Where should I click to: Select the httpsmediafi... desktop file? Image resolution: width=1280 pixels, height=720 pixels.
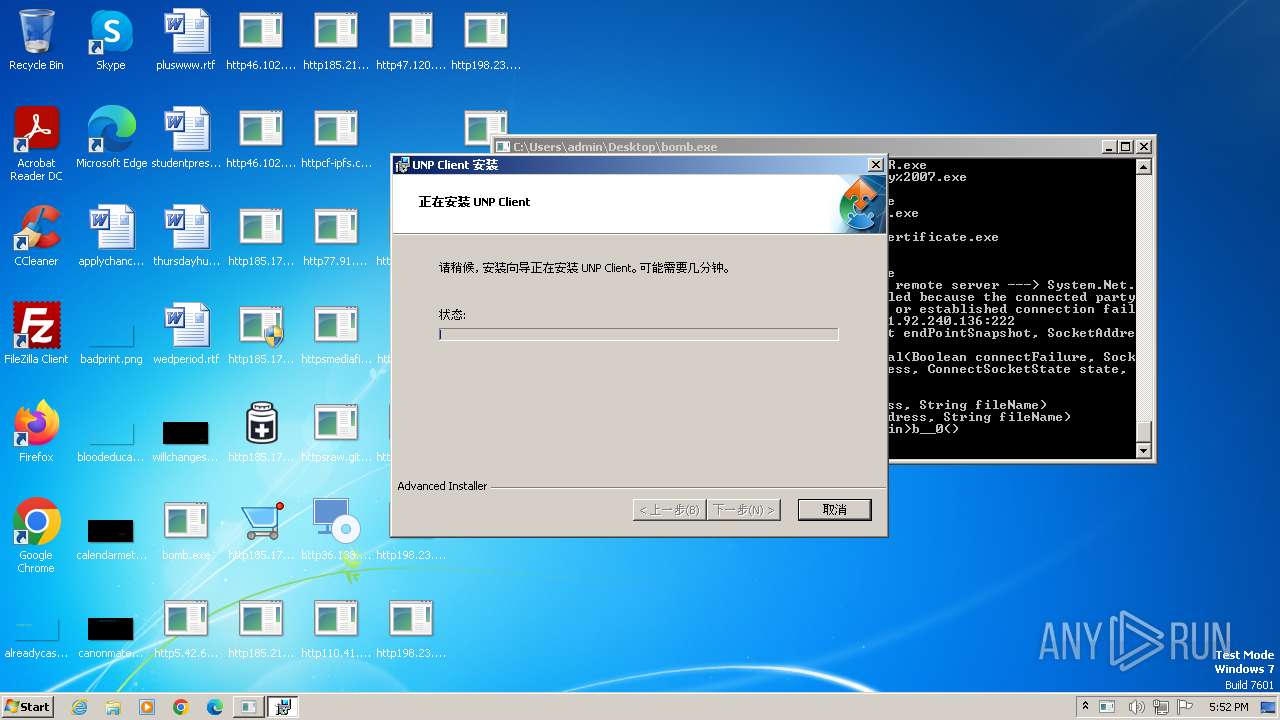point(336,334)
